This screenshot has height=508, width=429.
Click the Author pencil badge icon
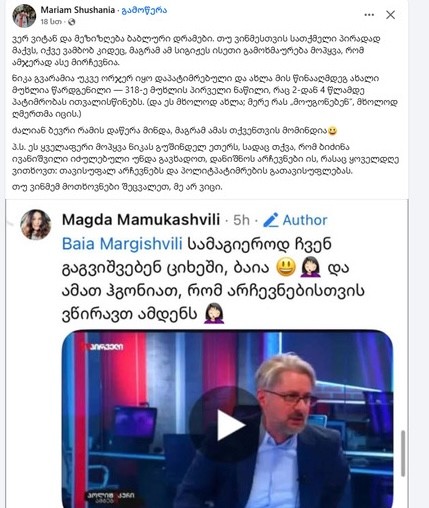click(271, 220)
